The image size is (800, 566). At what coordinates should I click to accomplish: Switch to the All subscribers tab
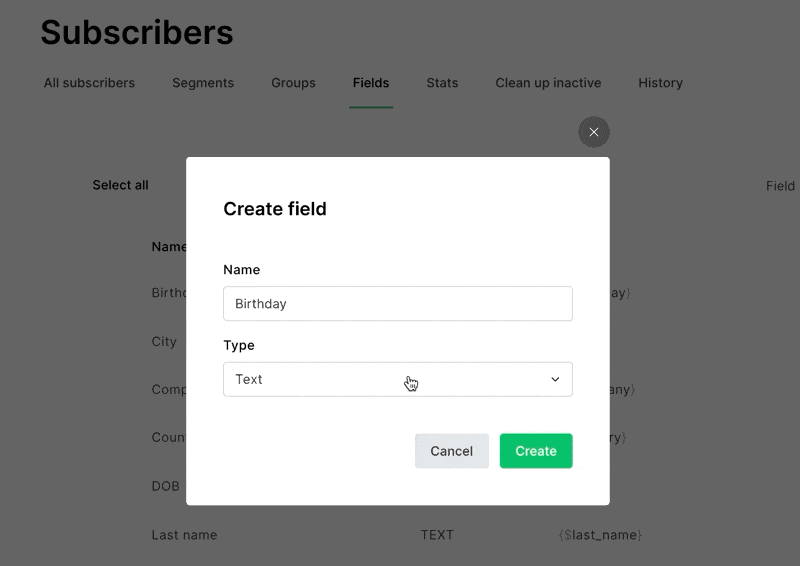(x=89, y=83)
